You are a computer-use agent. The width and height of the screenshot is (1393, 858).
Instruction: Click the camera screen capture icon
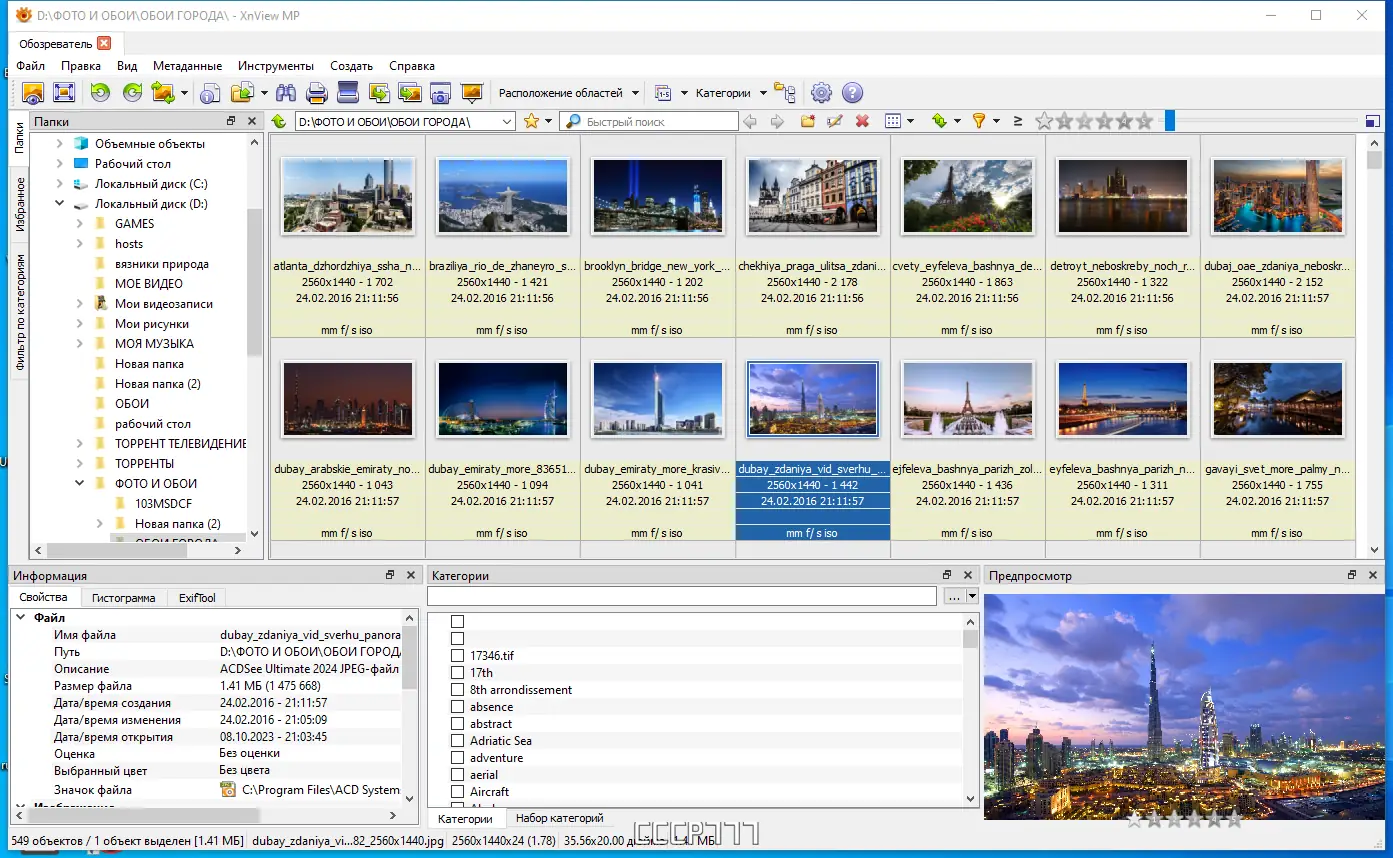pos(440,93)
